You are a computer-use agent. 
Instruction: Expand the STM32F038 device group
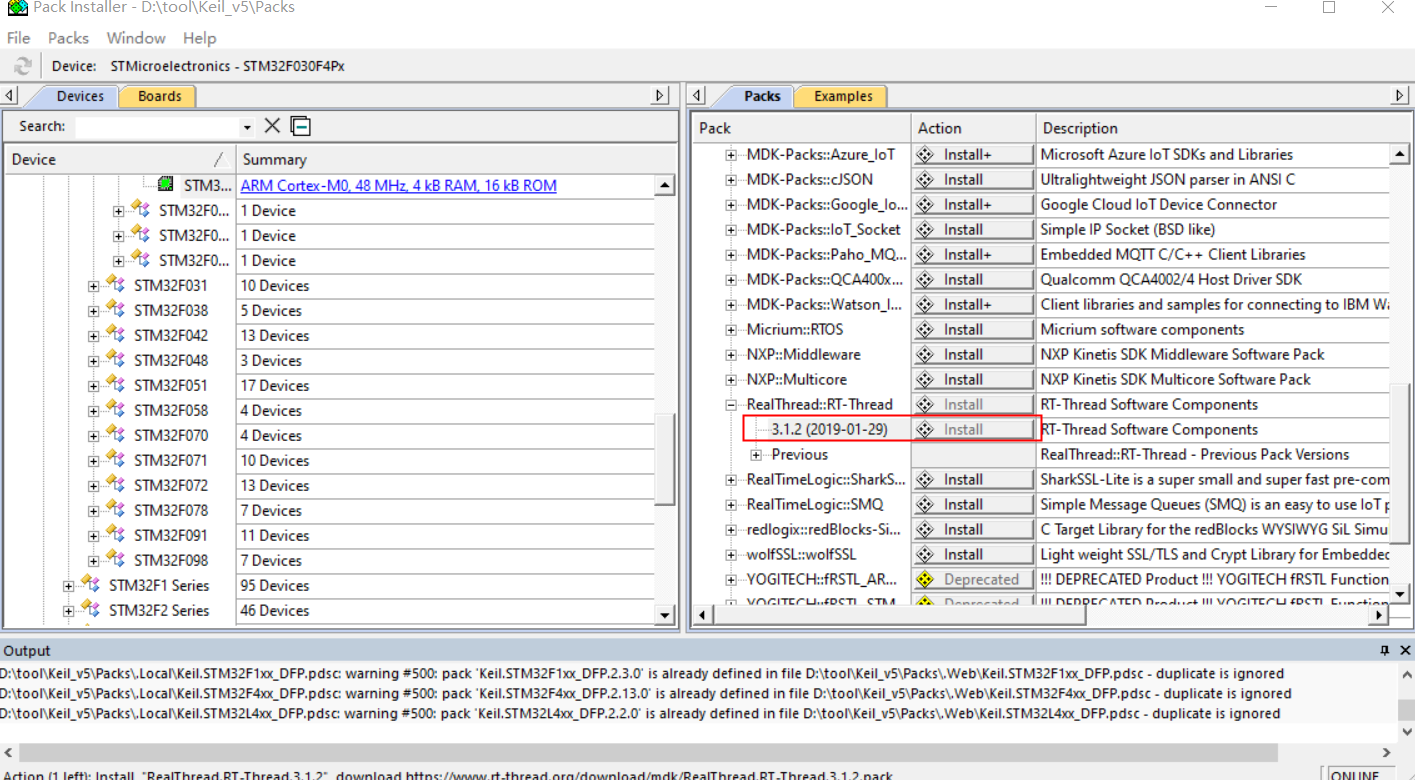[93, 311]
